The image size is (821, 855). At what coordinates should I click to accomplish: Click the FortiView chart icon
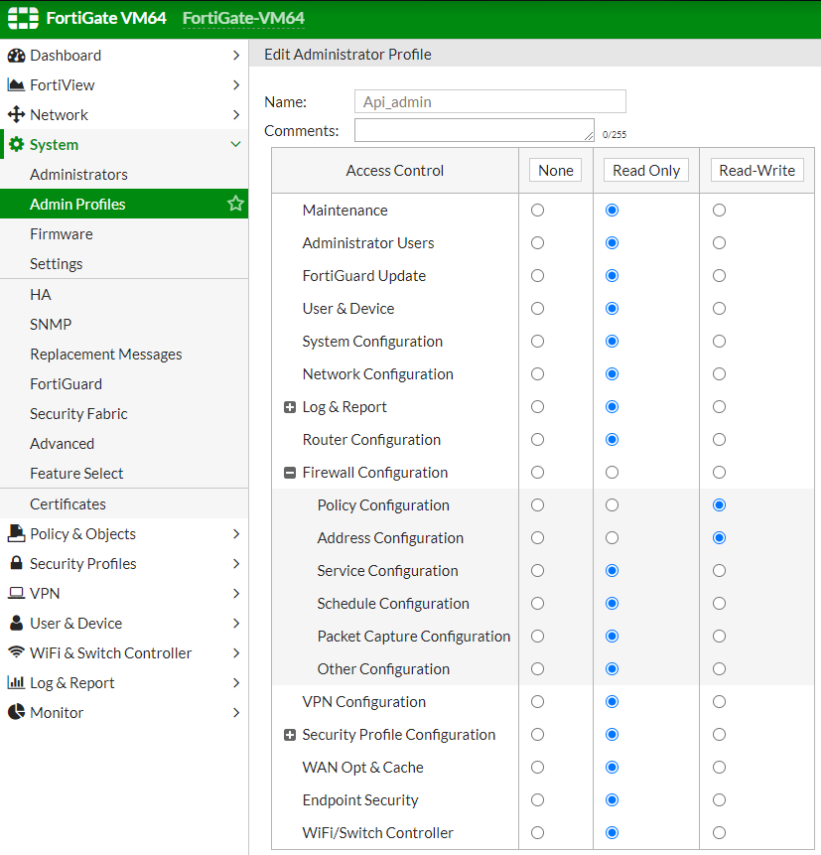point(16,85)
